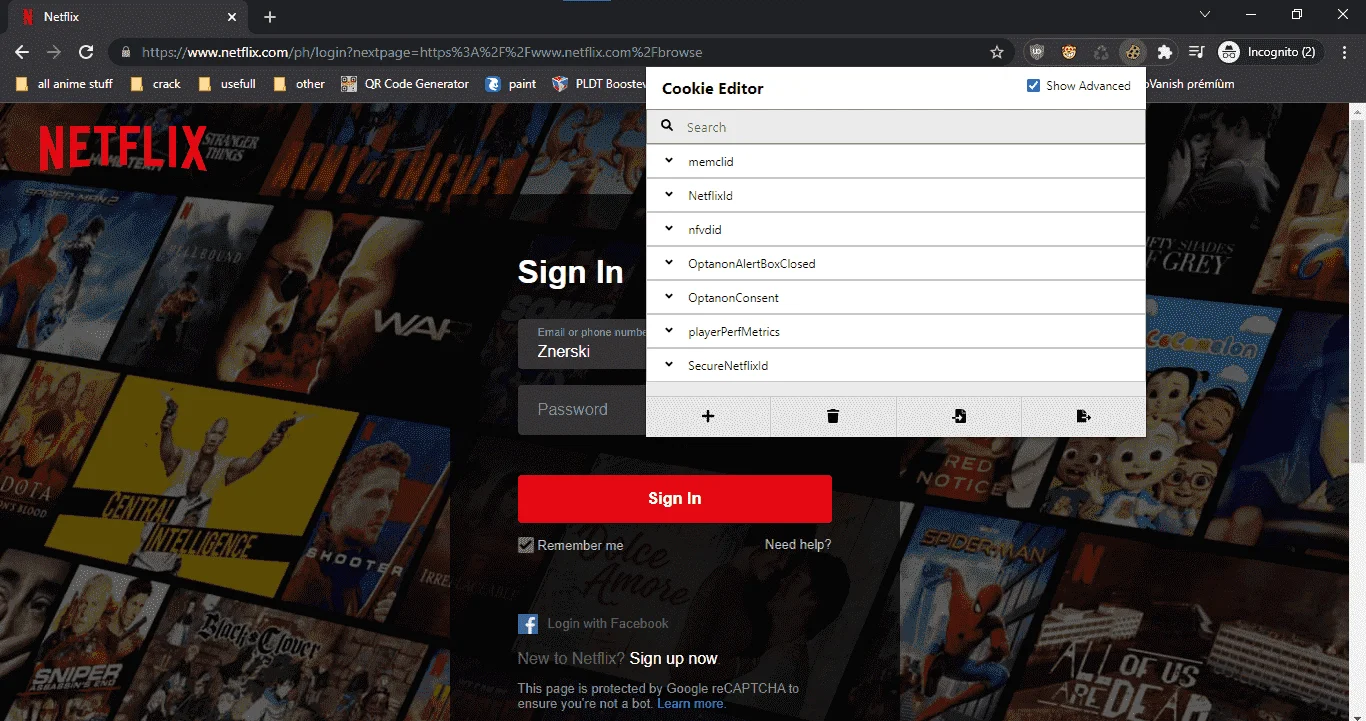1366x721 pixels.
Task: Click the Need help? link
Action: (798, 545)
